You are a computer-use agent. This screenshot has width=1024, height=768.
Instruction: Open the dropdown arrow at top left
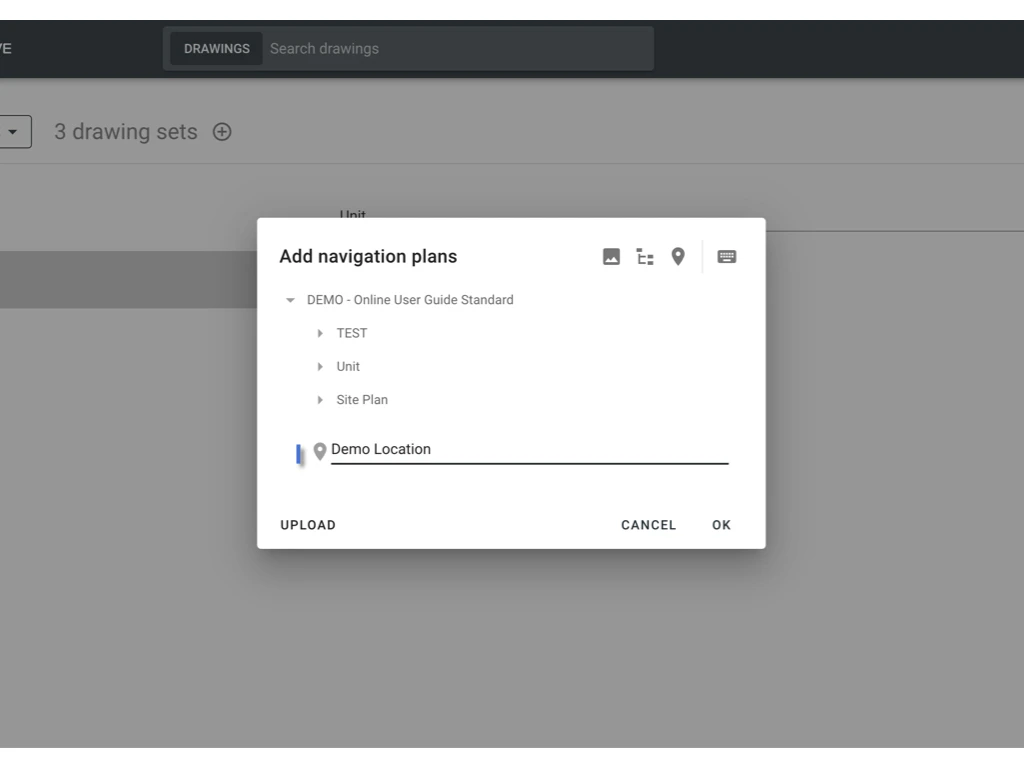14,131
